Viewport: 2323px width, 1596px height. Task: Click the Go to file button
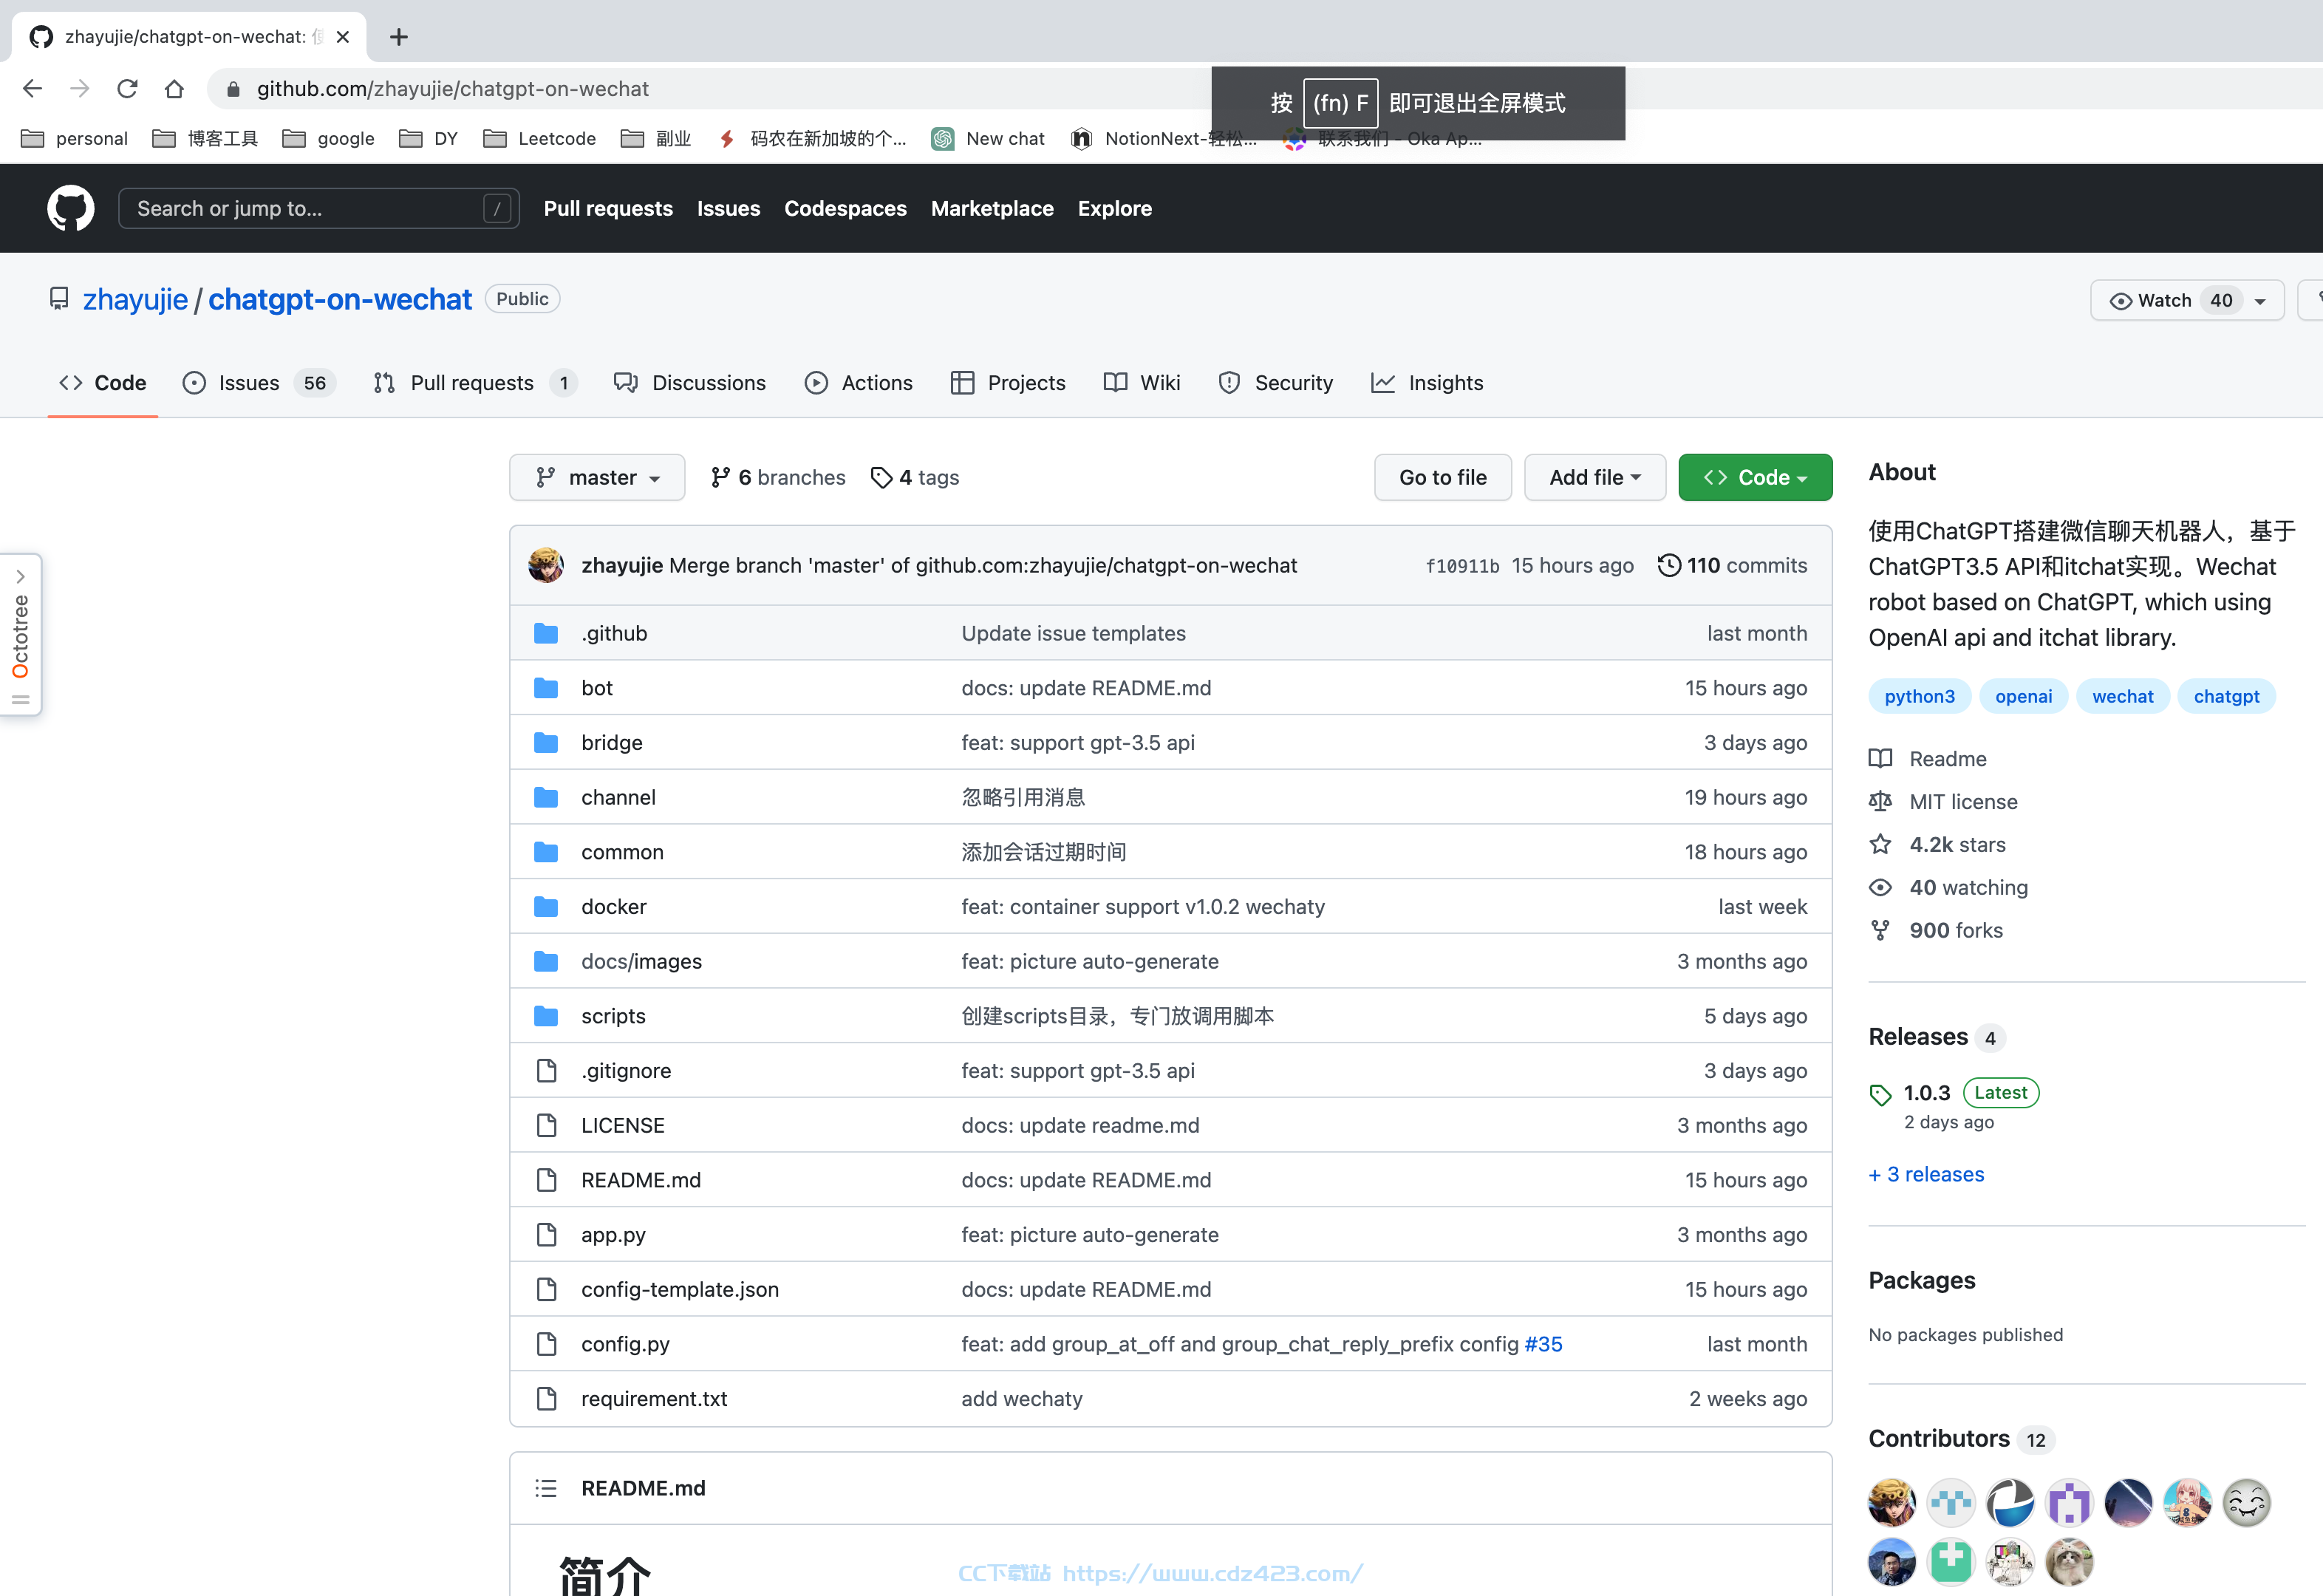(1443, 478)
